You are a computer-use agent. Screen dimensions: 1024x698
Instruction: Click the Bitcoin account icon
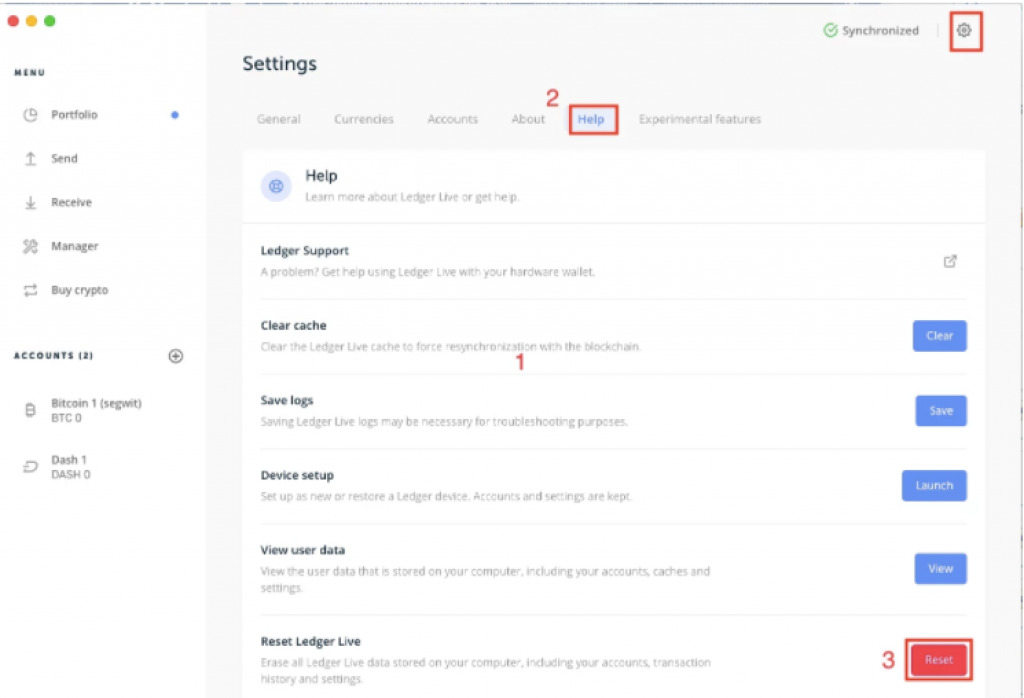[31, 410]
